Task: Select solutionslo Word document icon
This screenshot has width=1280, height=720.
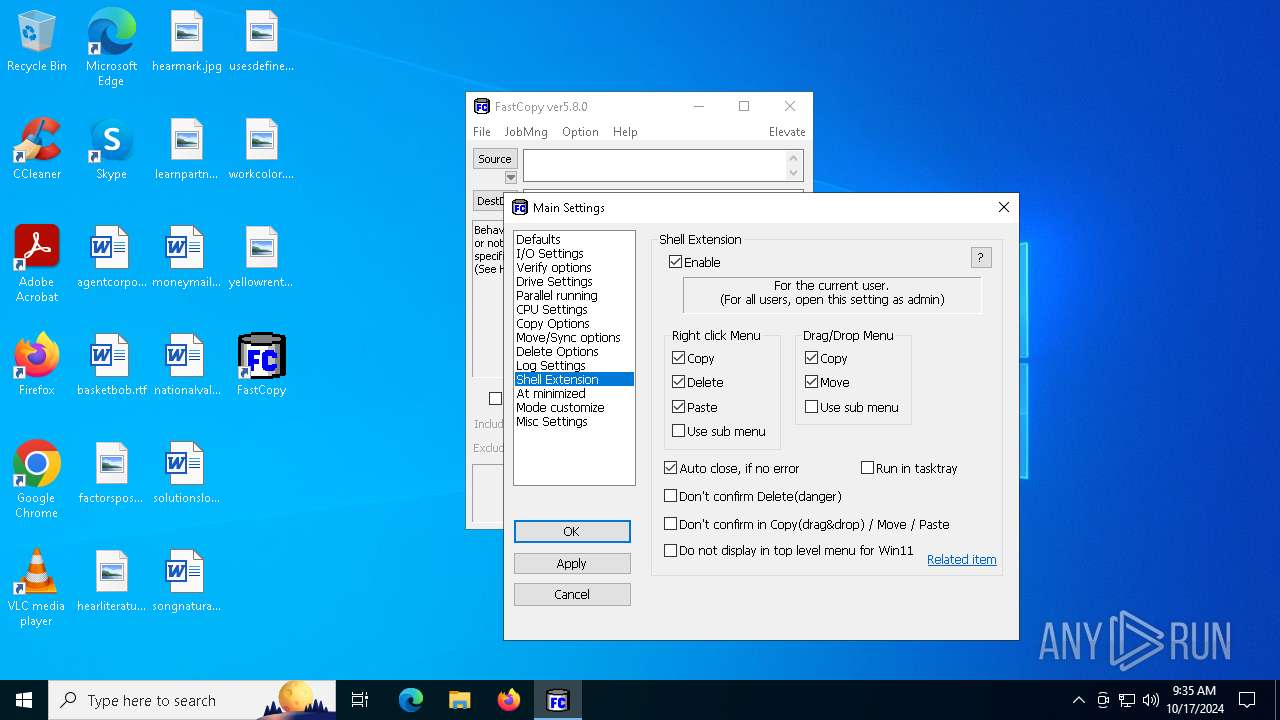Action: pyautogui.click(x=187, y=473)
